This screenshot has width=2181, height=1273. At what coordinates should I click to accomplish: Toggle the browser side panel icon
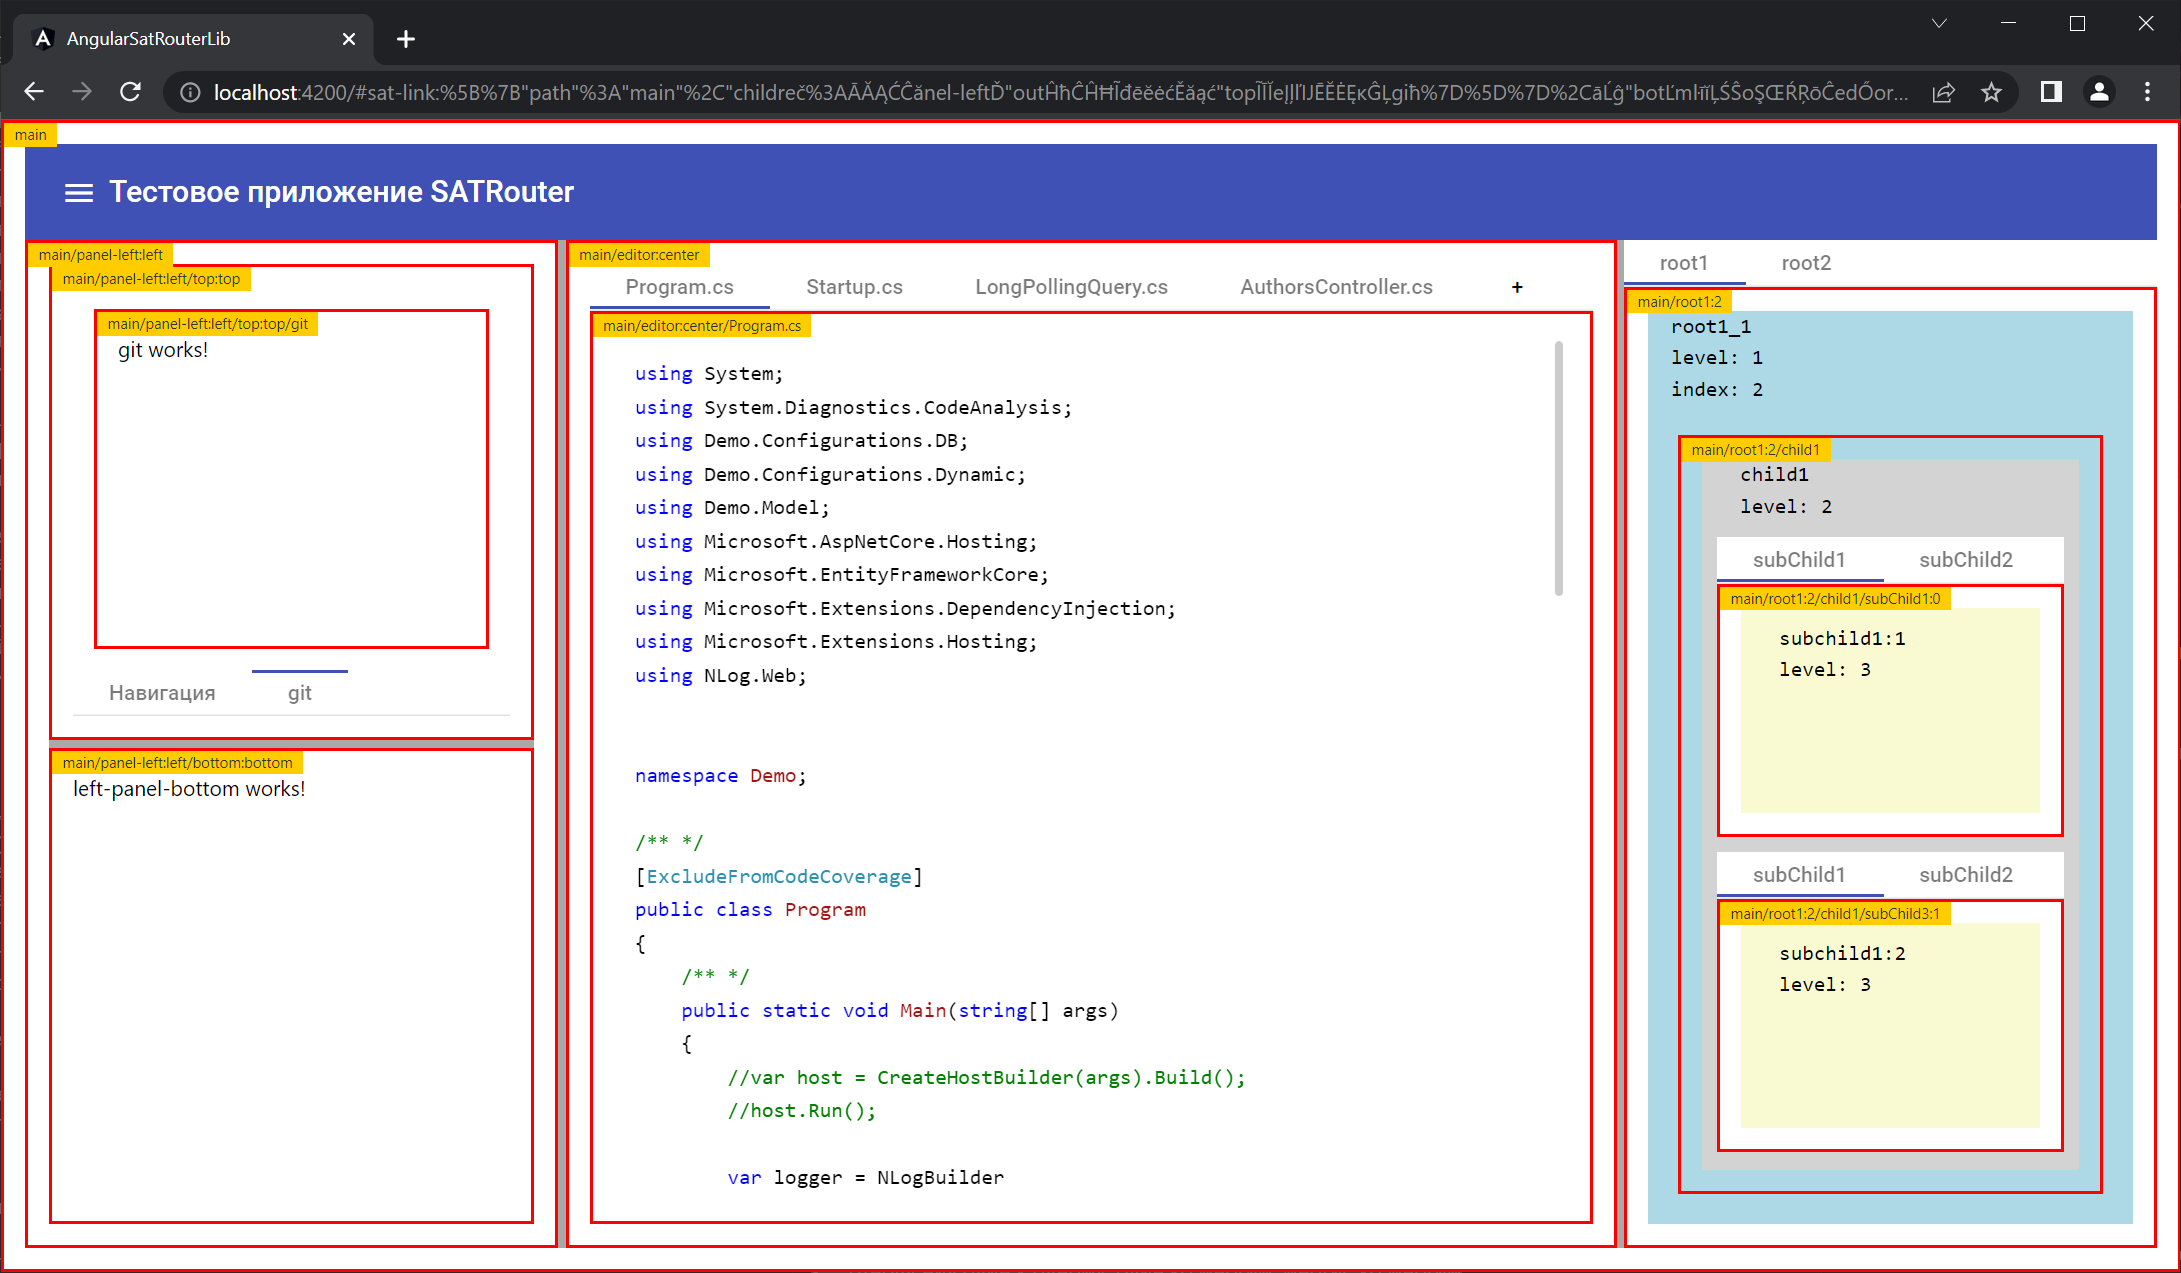[x=2050, y=92]
